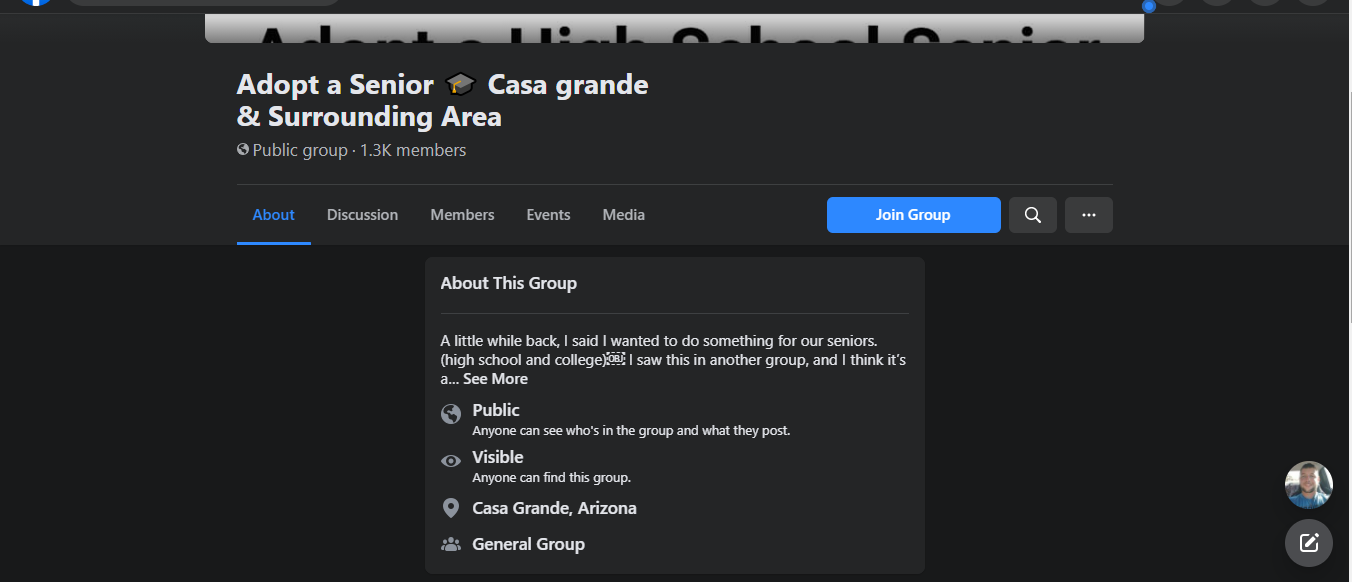Viewport: 1352px width, 582px height.
Task: Switch to the Discussion tab
Action: 362,215
